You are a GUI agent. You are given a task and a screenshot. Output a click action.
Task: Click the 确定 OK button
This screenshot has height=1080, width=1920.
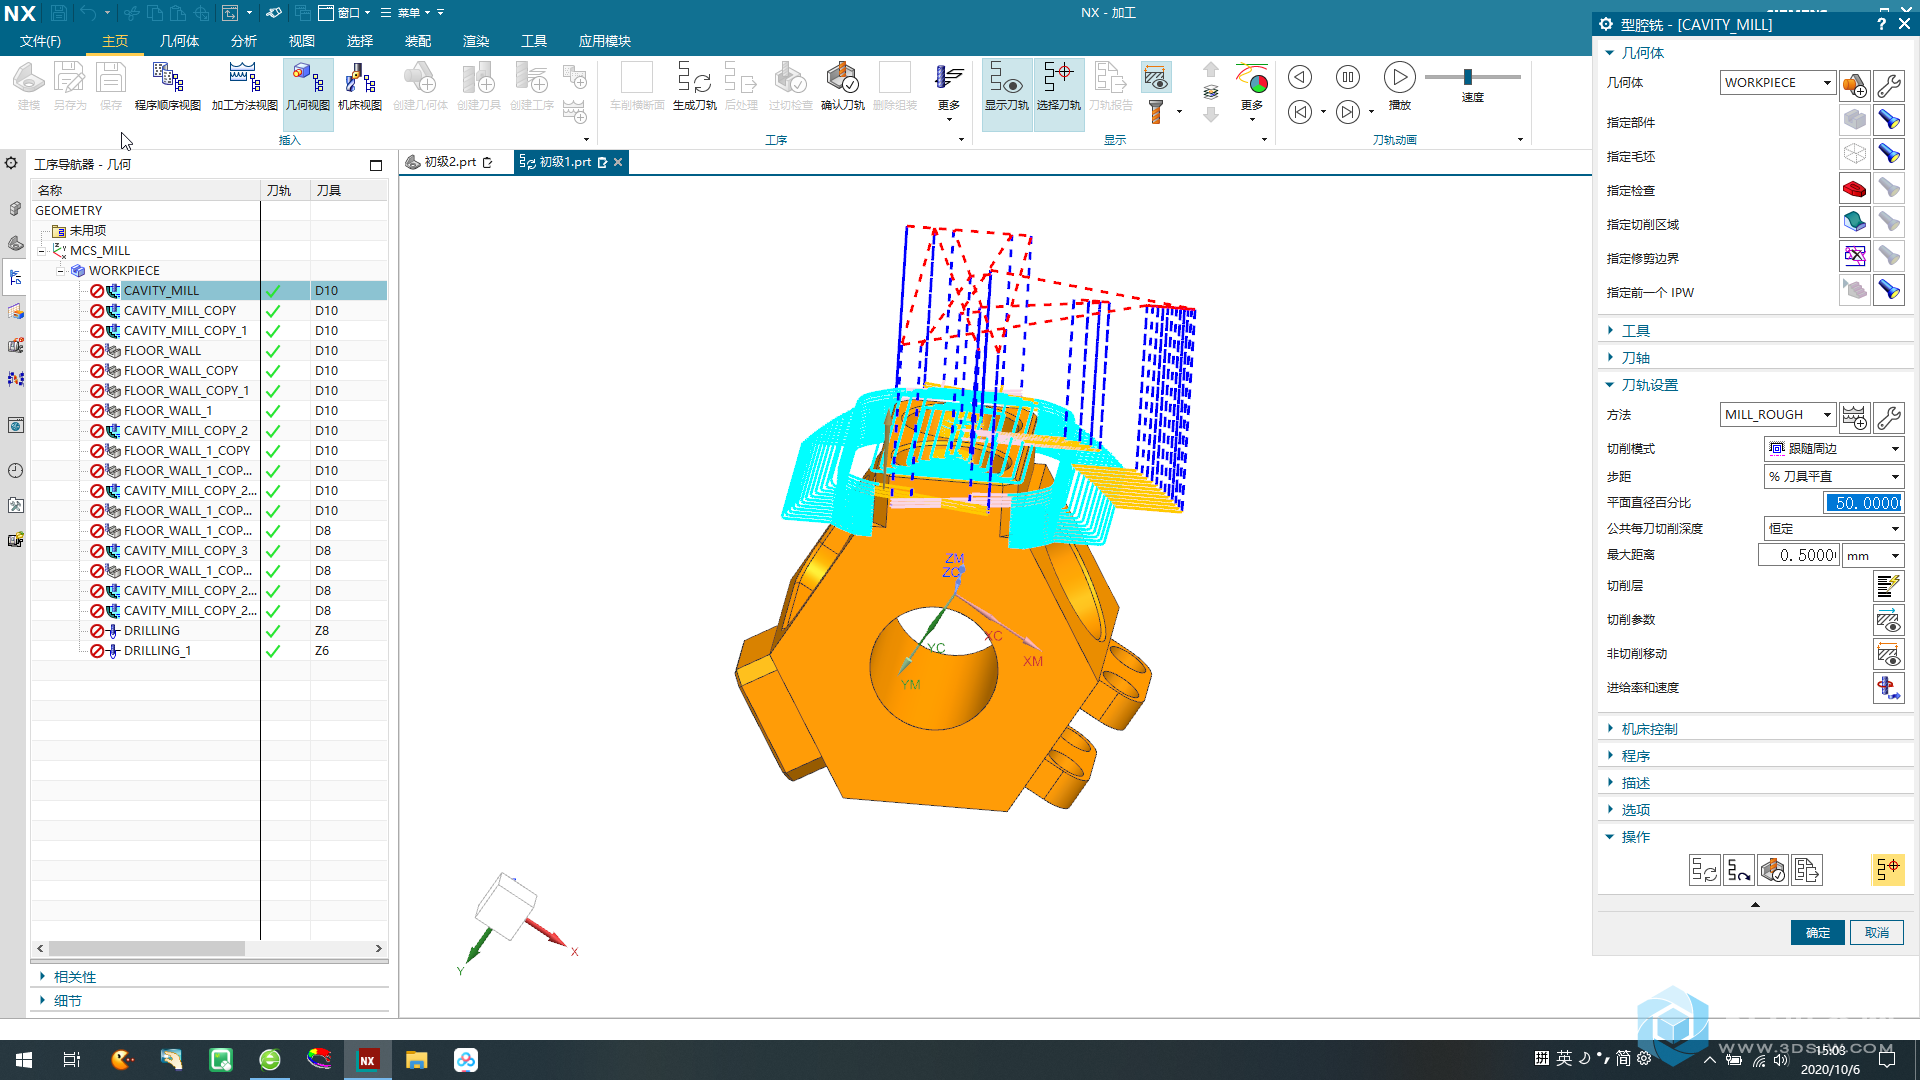[x=1817, y=932]
